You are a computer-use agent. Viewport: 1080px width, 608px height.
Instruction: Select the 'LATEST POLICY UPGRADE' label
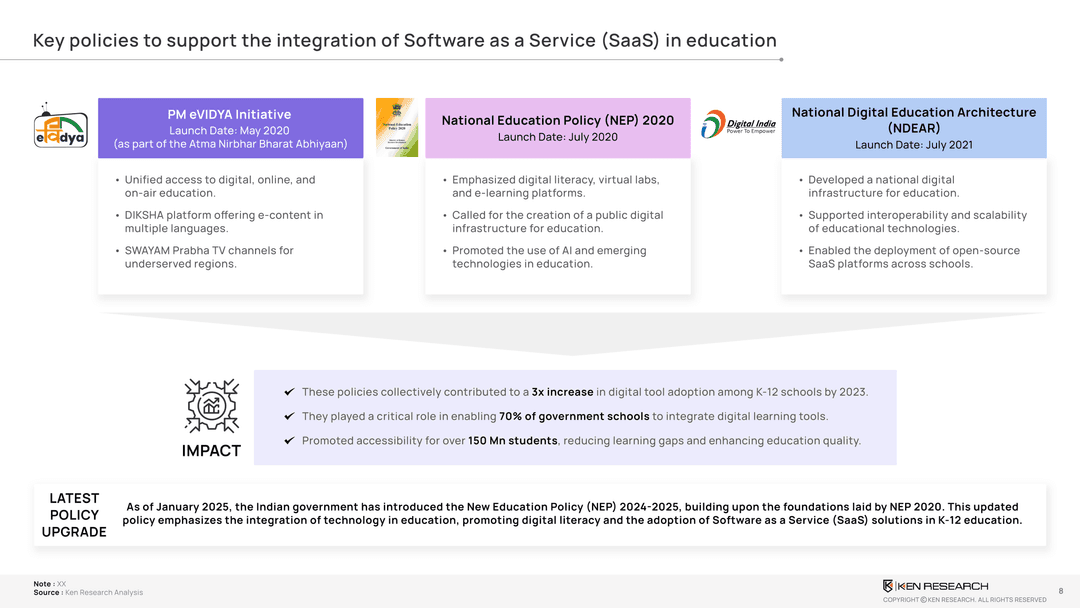(74, 515)
